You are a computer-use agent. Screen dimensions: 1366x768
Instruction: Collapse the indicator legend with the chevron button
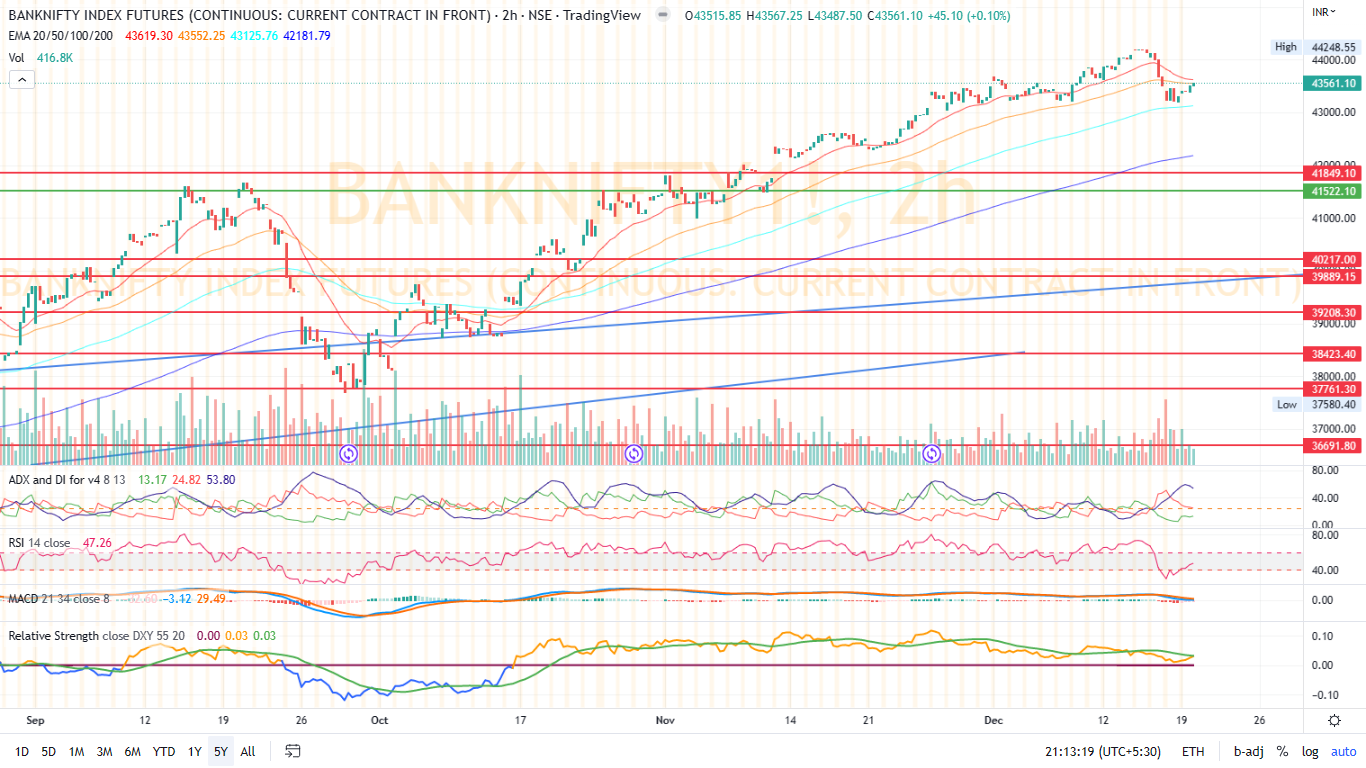tap(20, 80)
